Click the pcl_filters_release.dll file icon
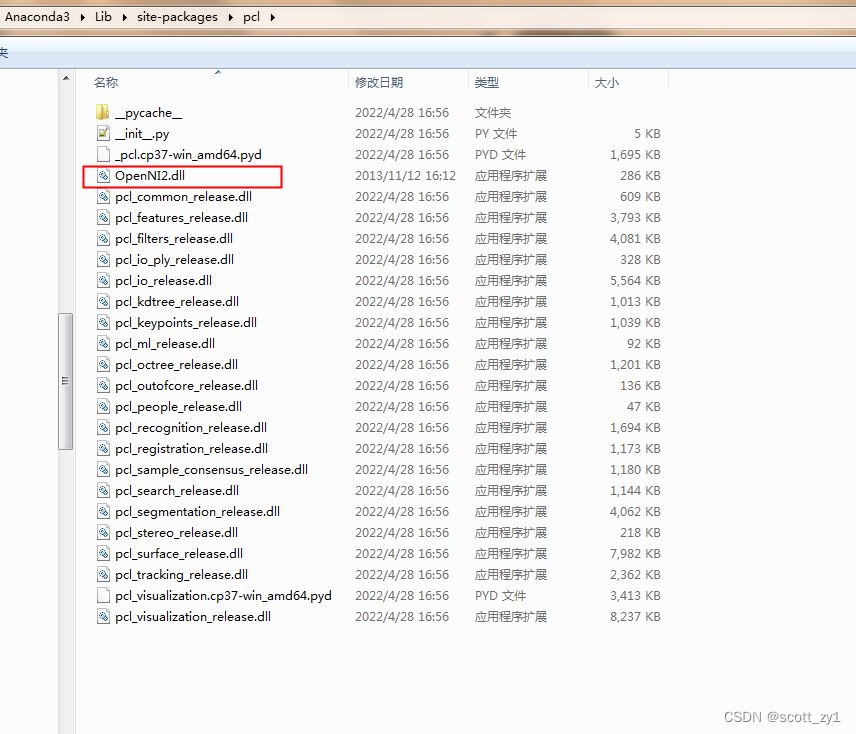The width and height of the screenshot is (856, 734). [103, 238]
